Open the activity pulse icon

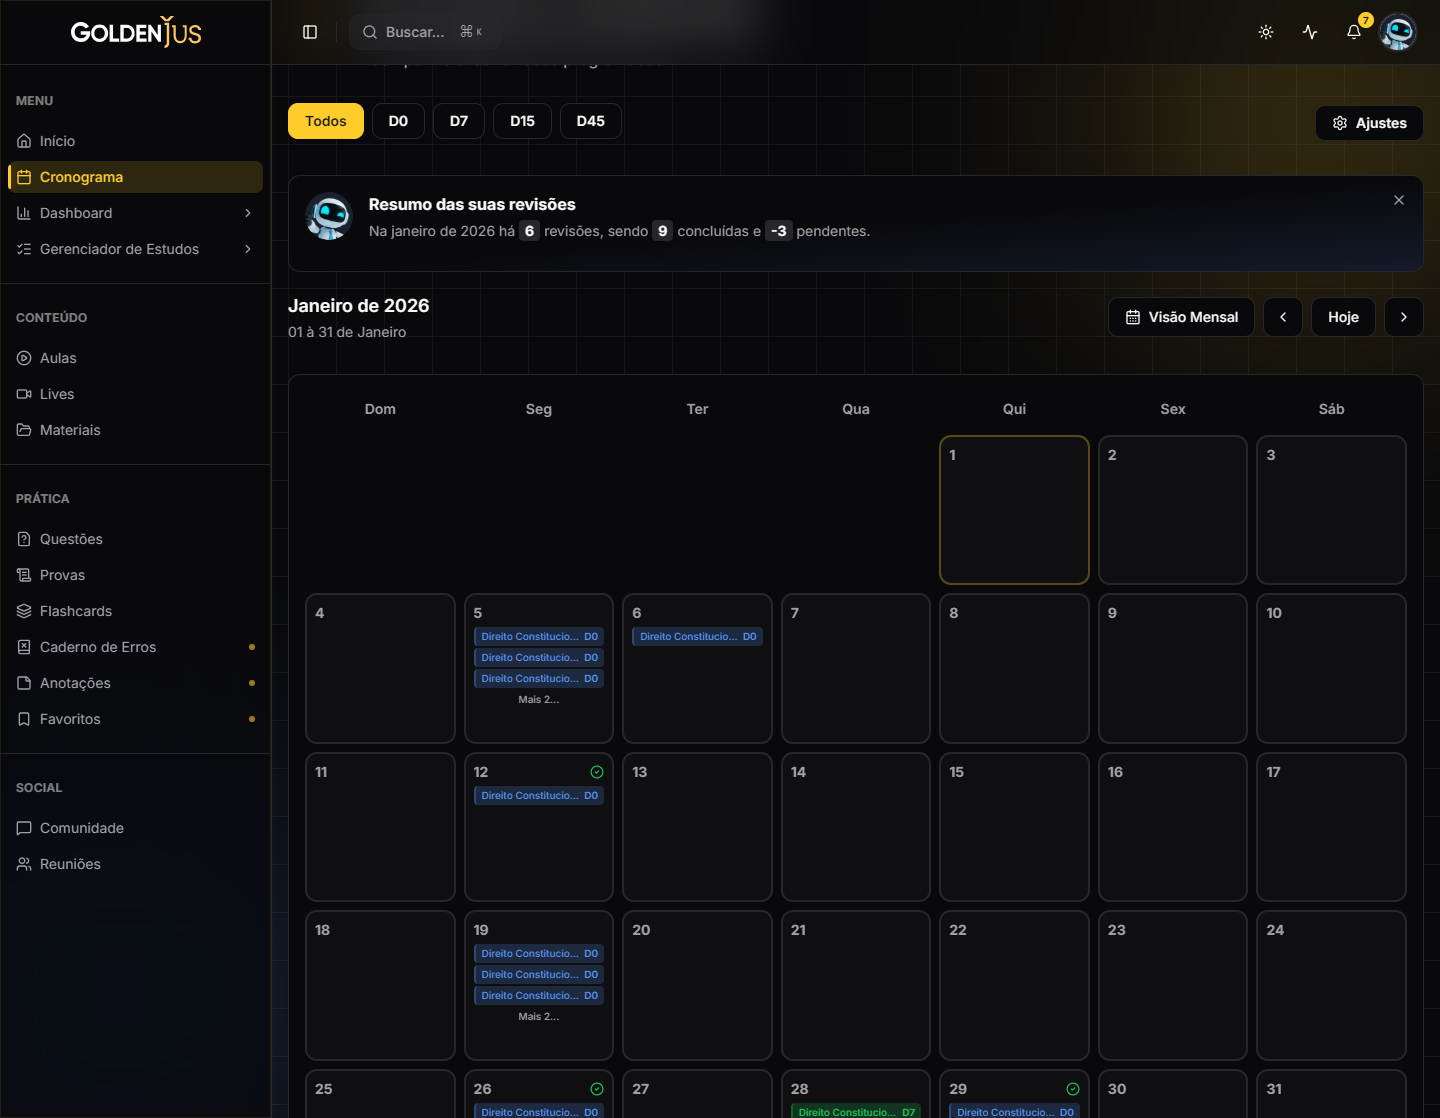(x=1310, y=32)
